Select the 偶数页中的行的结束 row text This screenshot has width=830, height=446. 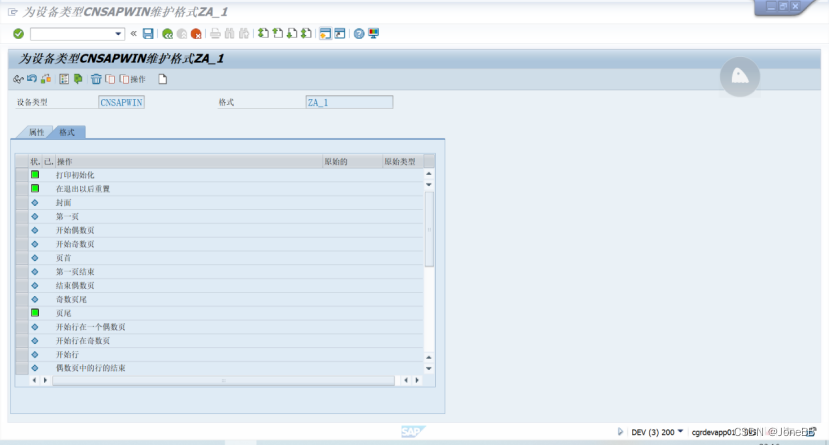coord(91,368)
